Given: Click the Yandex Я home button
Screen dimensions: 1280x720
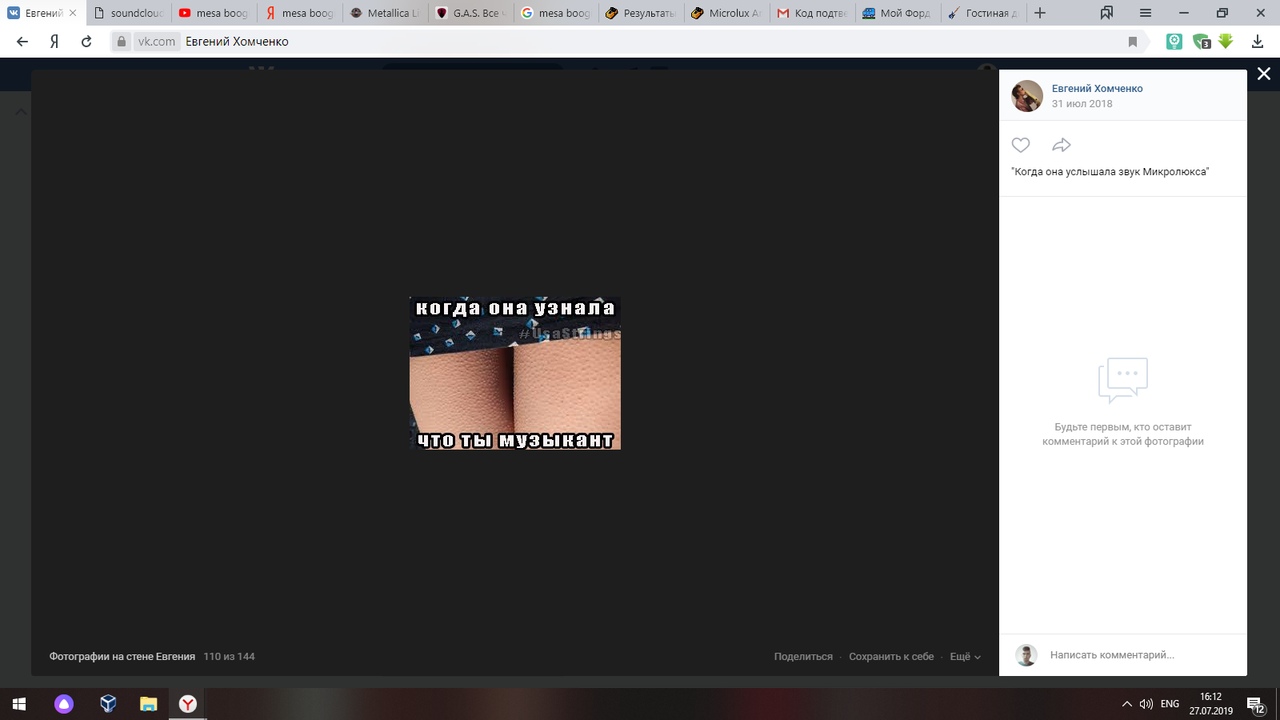Looking at the screenshot, I should (54, 42).
